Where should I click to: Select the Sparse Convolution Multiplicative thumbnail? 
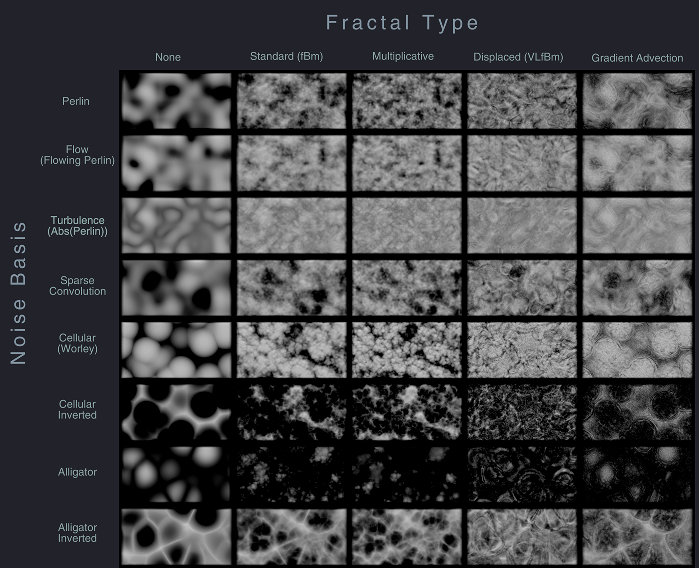(407, 288)
